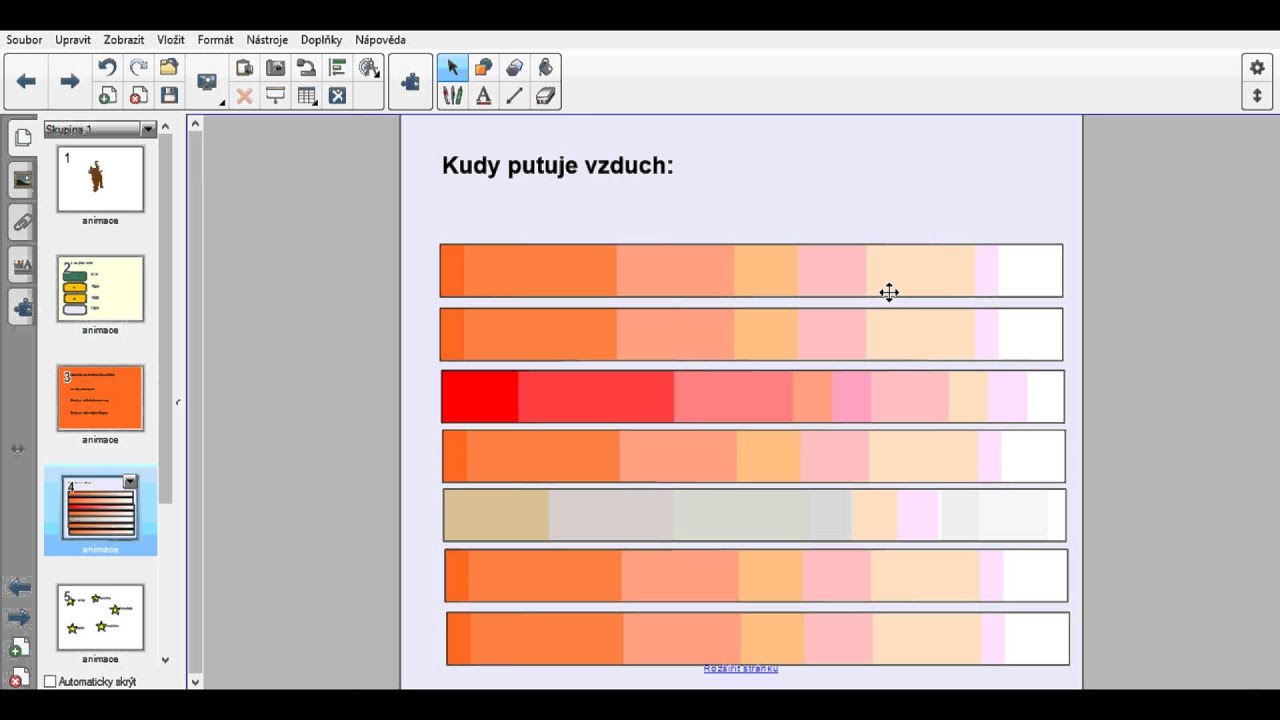Viewport: 1280px width, 720px height.
Task: Save the file with floppy icon
Action: click(x=169, y=96)
